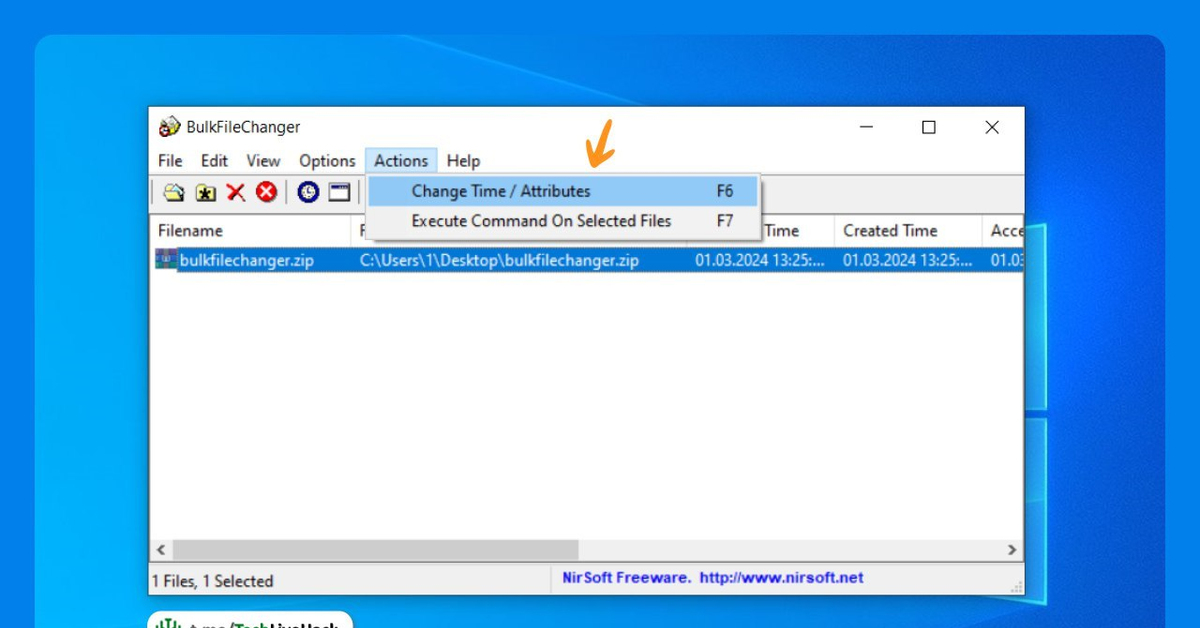Open the File menu

click(x=170, y=161)
